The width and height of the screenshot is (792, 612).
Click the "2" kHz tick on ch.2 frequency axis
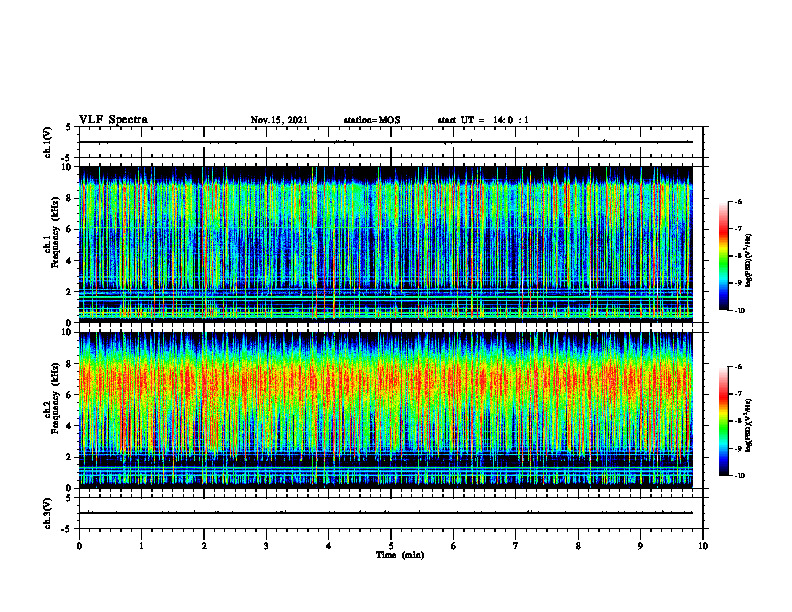[70, 457]
